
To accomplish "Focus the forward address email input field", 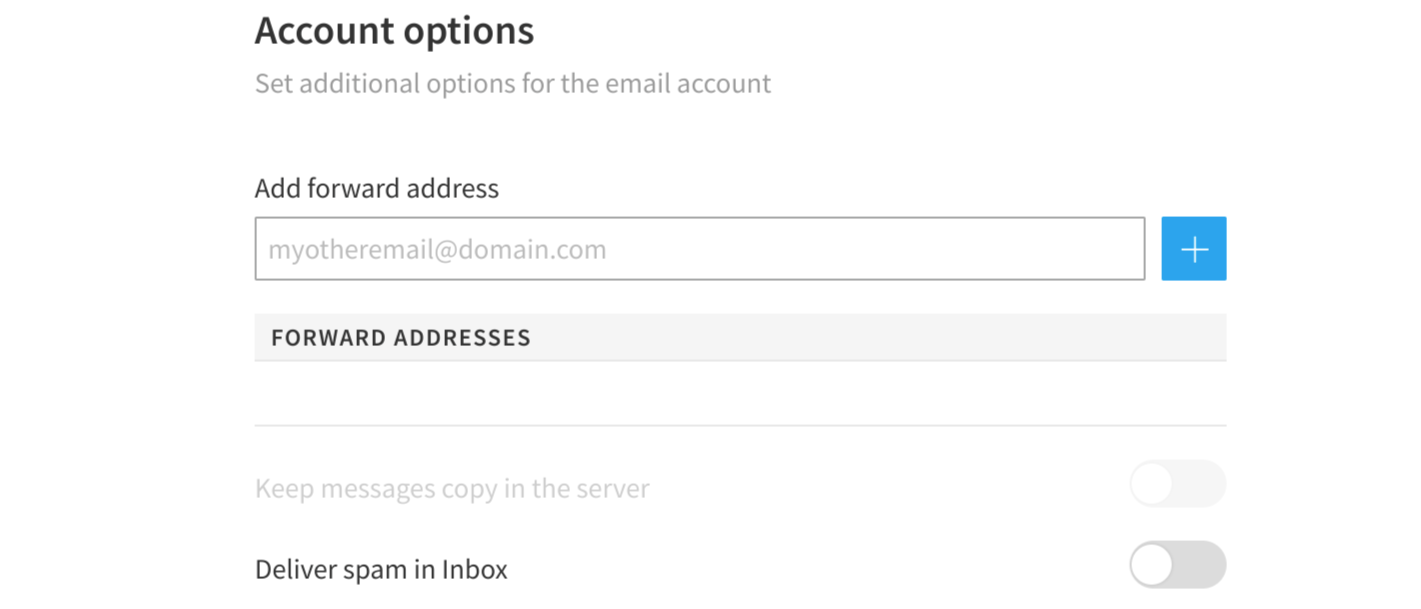I will (699, 249).
